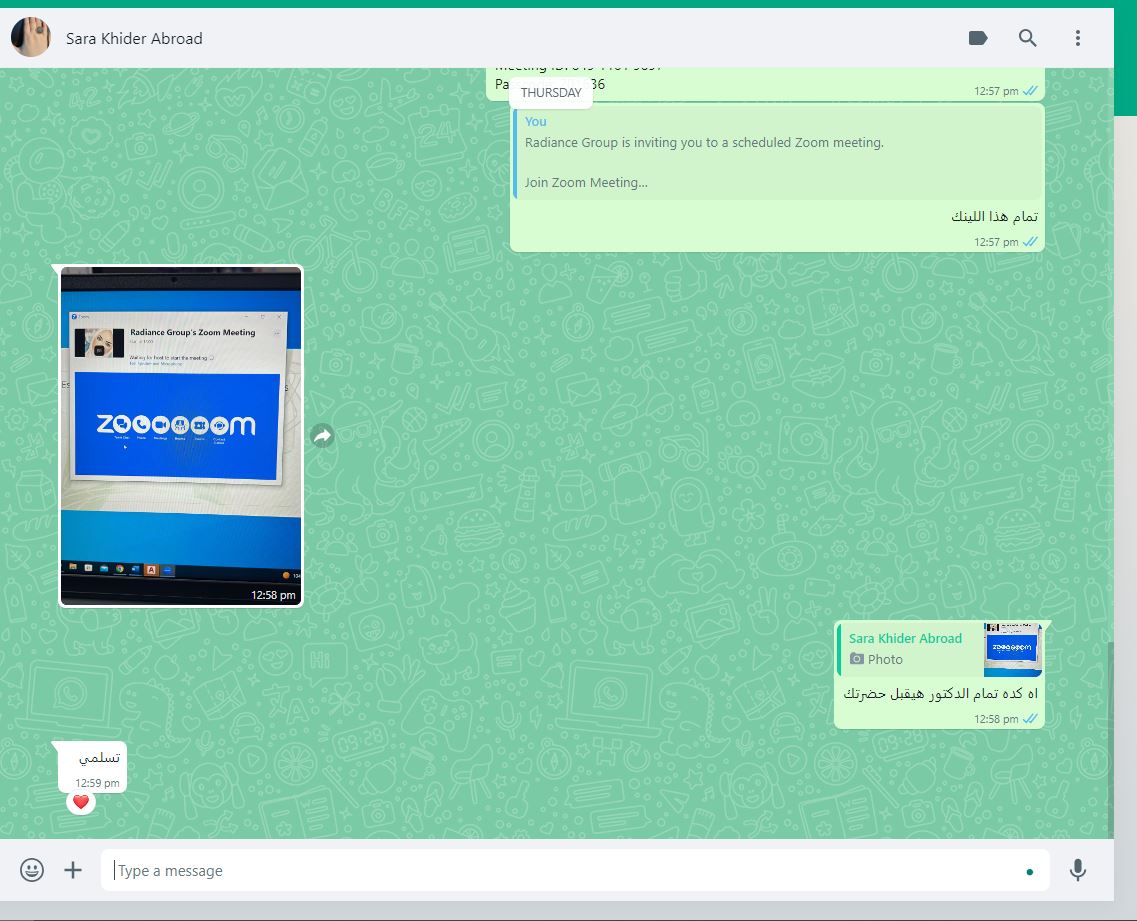The image size is (1137, 921).
Task: Search messages with the magnifier icon
Action: pos(1027,38)
